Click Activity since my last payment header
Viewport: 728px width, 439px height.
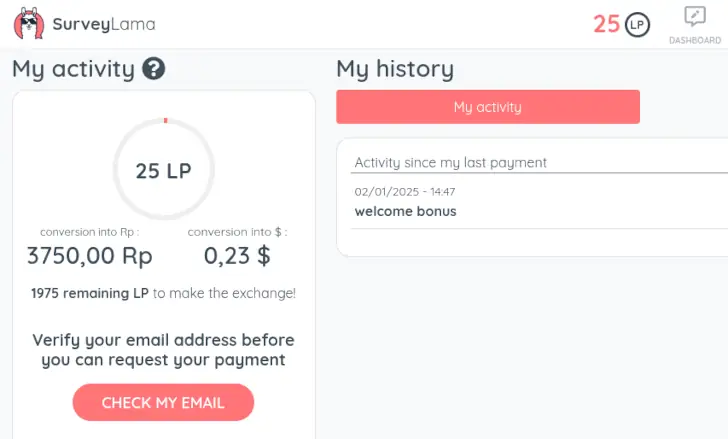point(450,163)
